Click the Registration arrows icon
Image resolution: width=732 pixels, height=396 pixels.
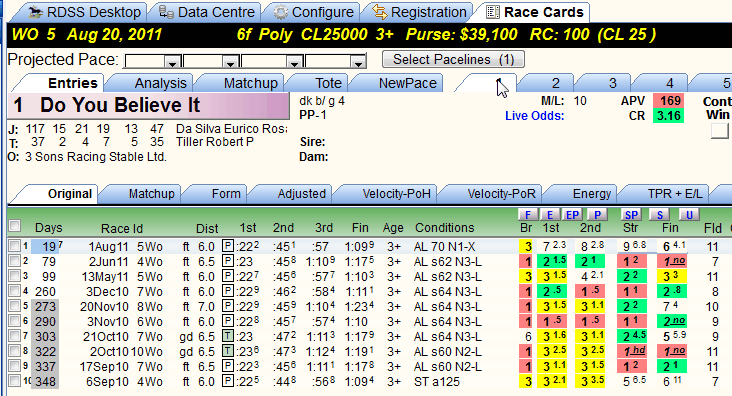click(x=380, y=12)
